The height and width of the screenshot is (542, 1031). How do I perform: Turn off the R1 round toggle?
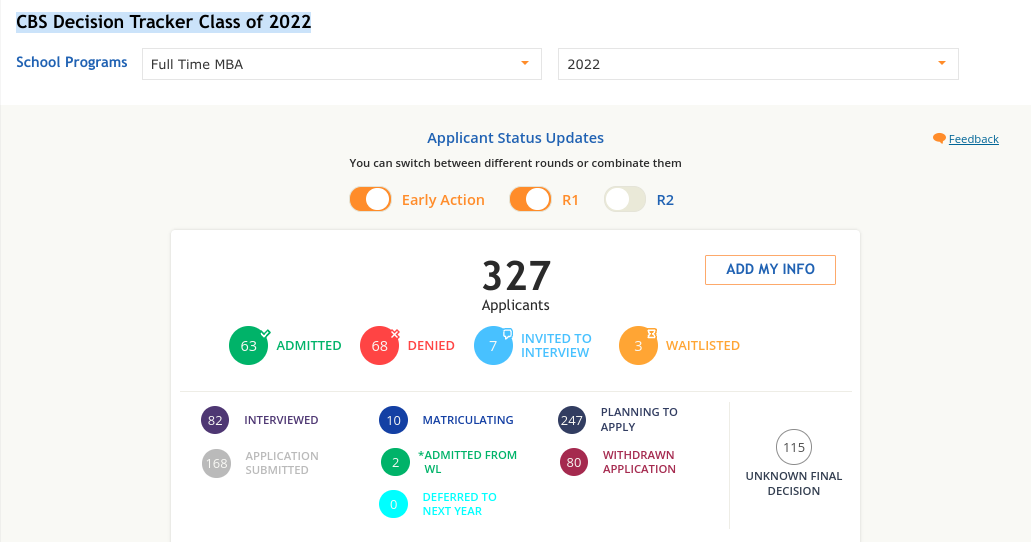click(x=530, y=199)
